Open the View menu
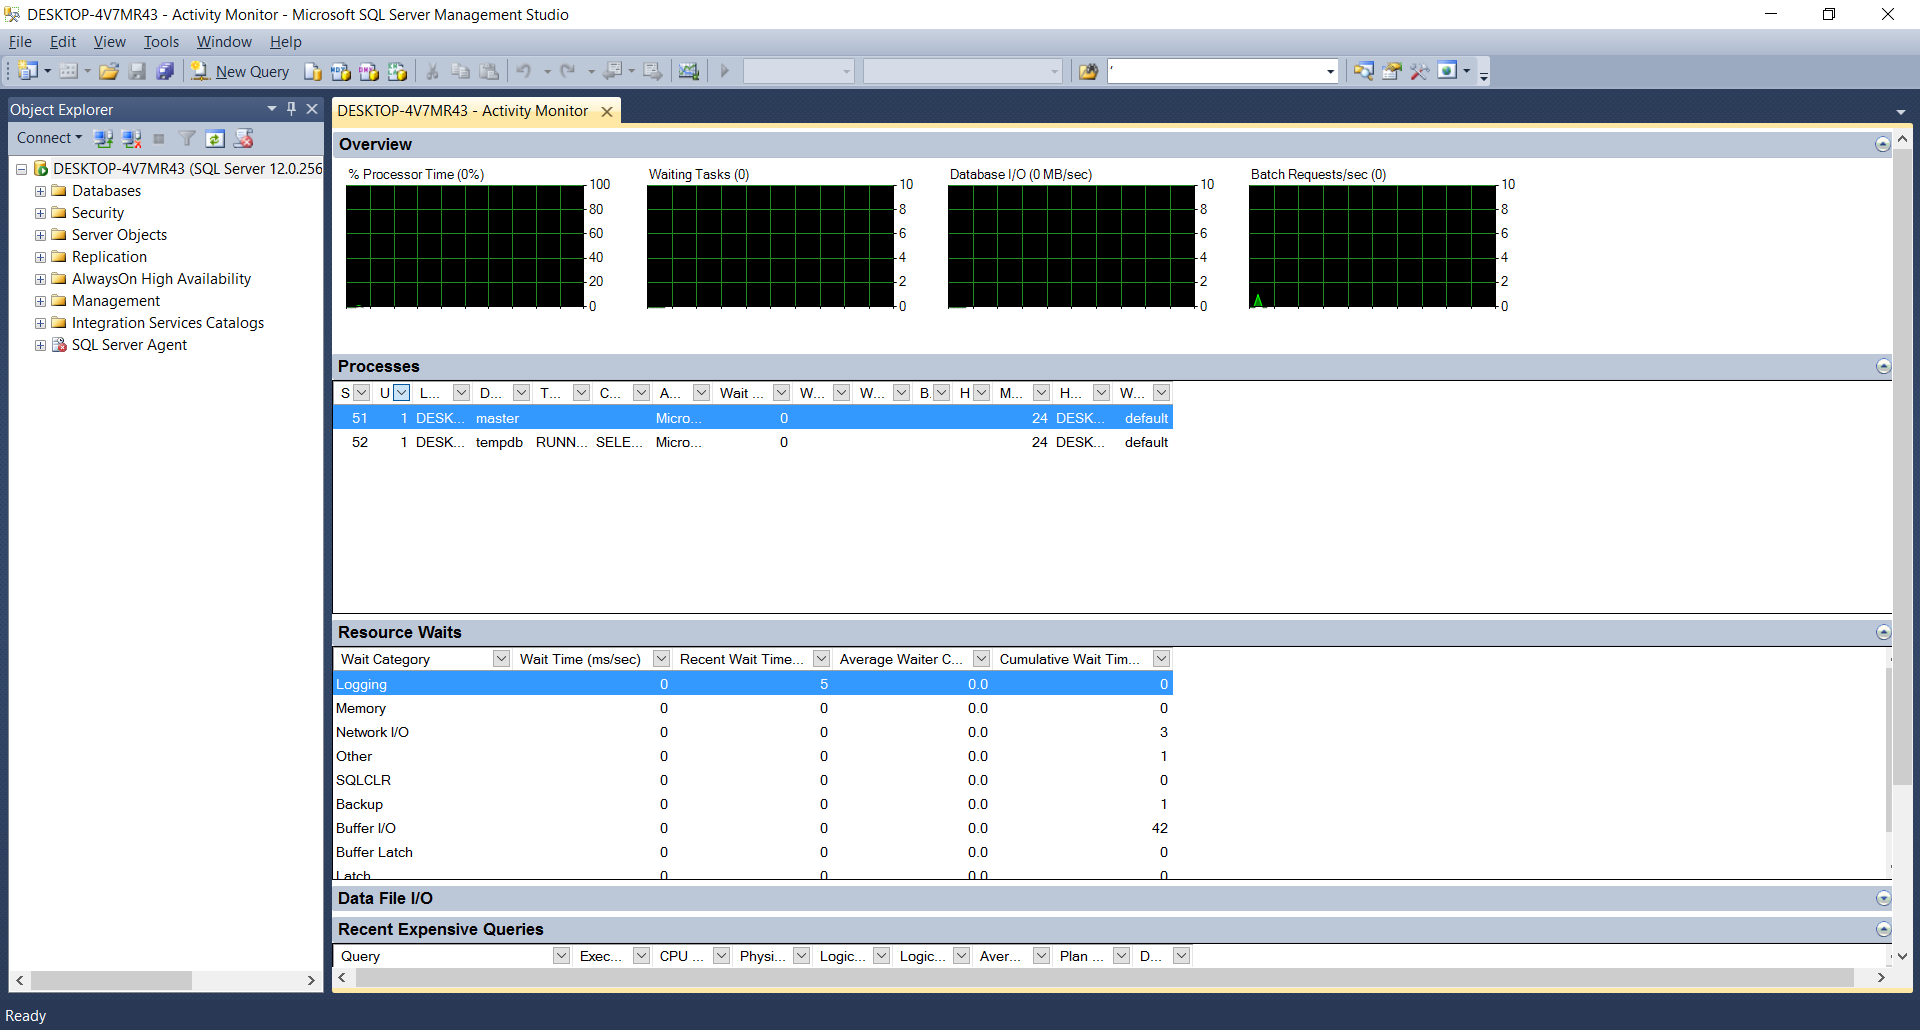This screenshot has width=1920, height=1030. (x=110, y=42)
